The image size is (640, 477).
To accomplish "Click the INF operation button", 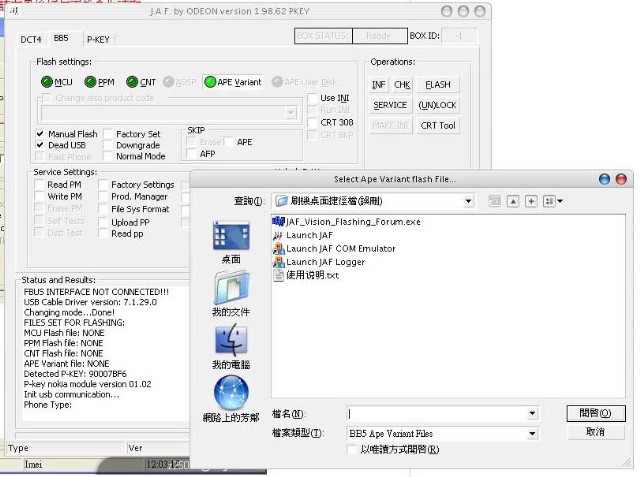I will tap(379, 84).
